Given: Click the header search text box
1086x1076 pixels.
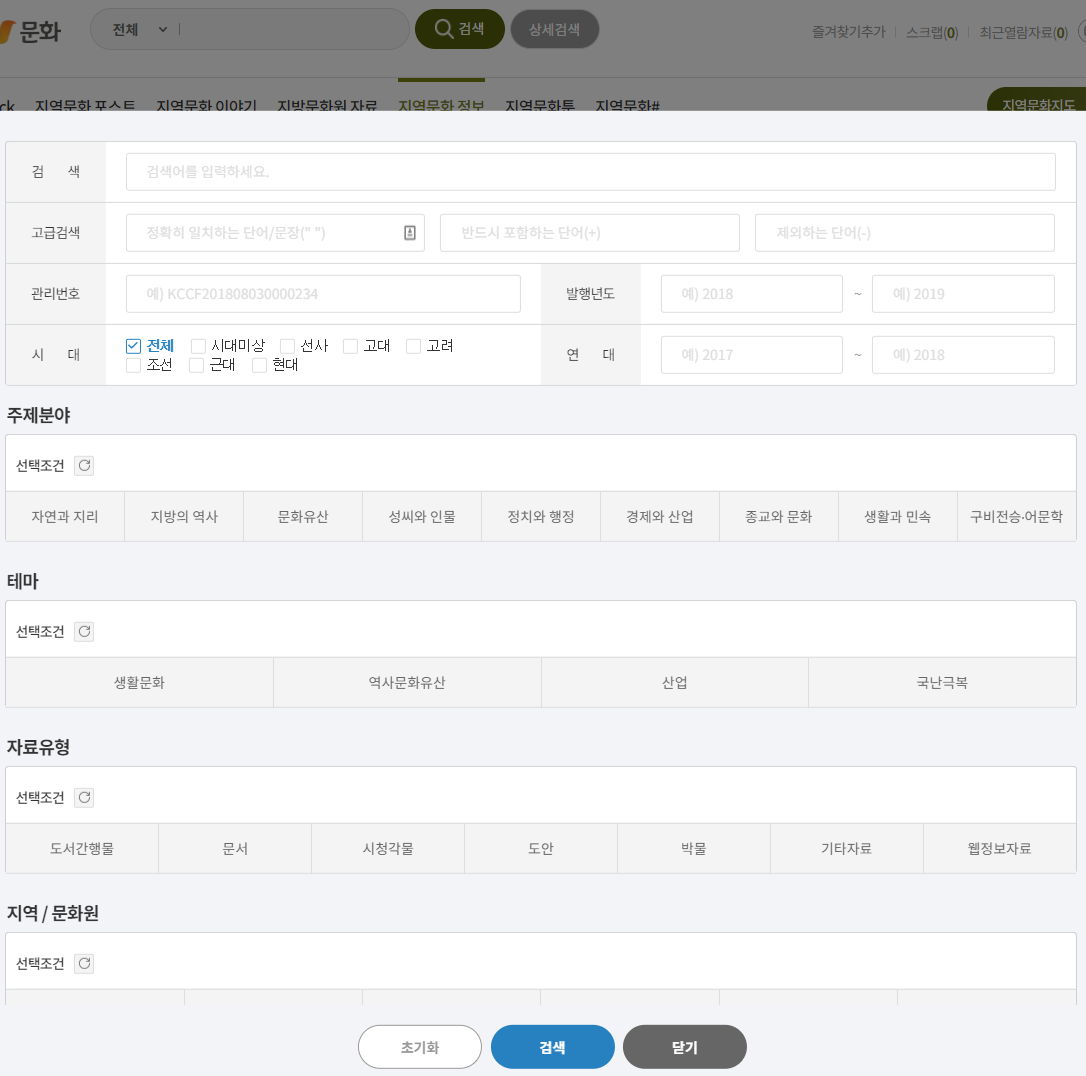Looking at the screenshot, I should (x=291, y=30).
